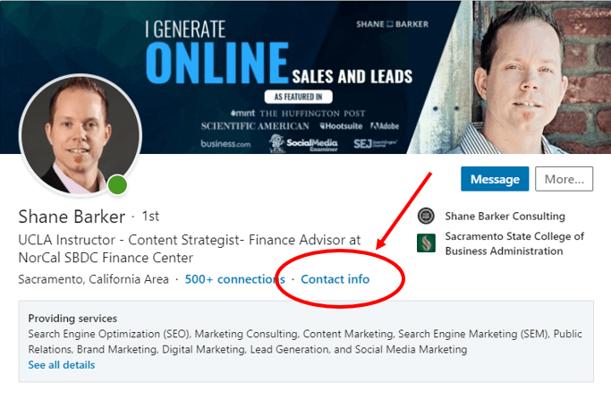The image size is (611, 400).
Task: Click the business.com logo in banner
Action: 223,144
